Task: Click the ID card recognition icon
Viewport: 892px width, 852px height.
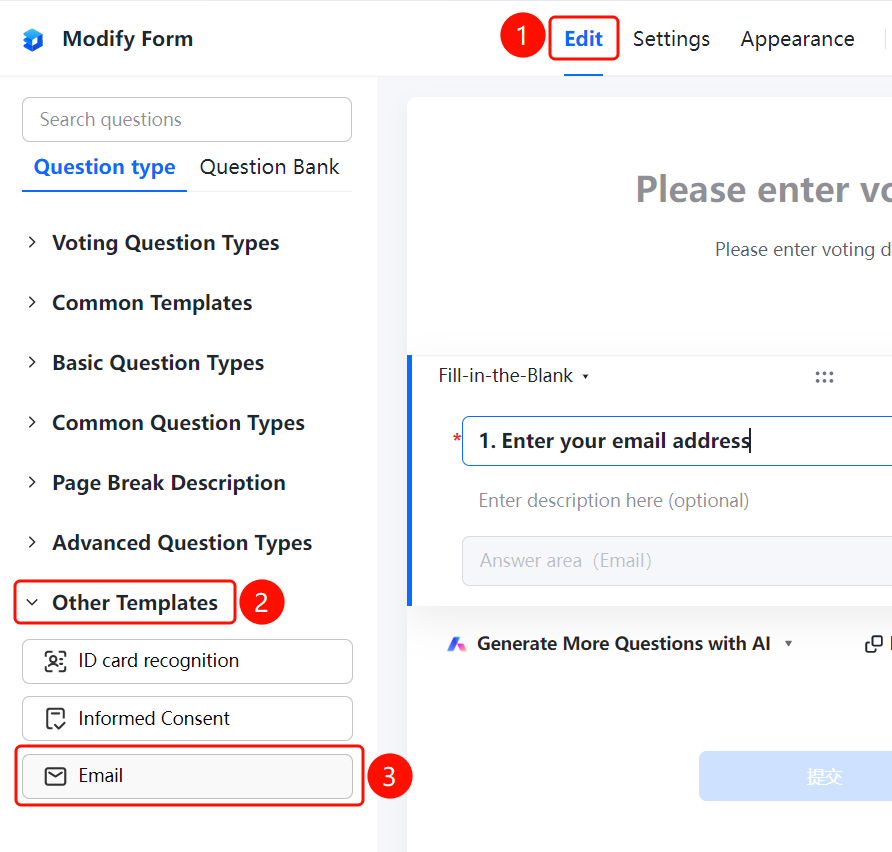Action: (x=55, y=661)
